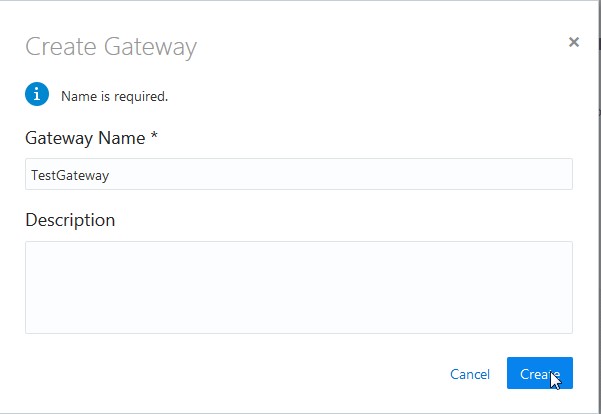Focus the Gateway Name input field

(x=298, y=174)
